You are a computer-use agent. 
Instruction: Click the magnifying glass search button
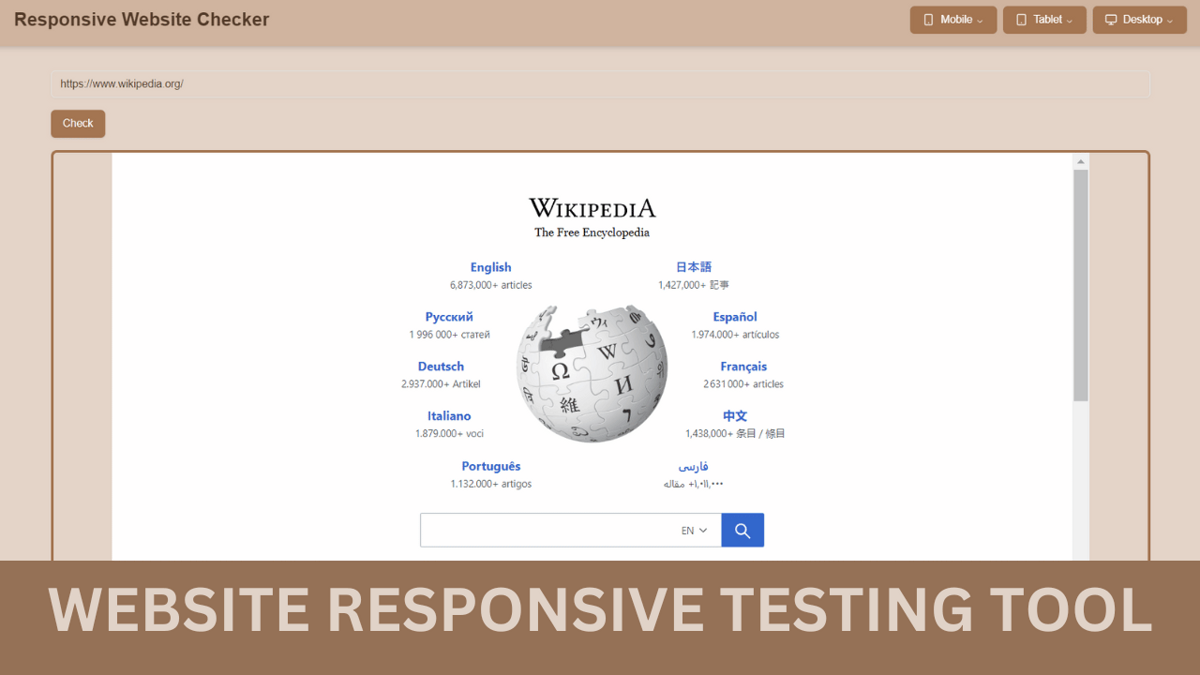[742, 530]
